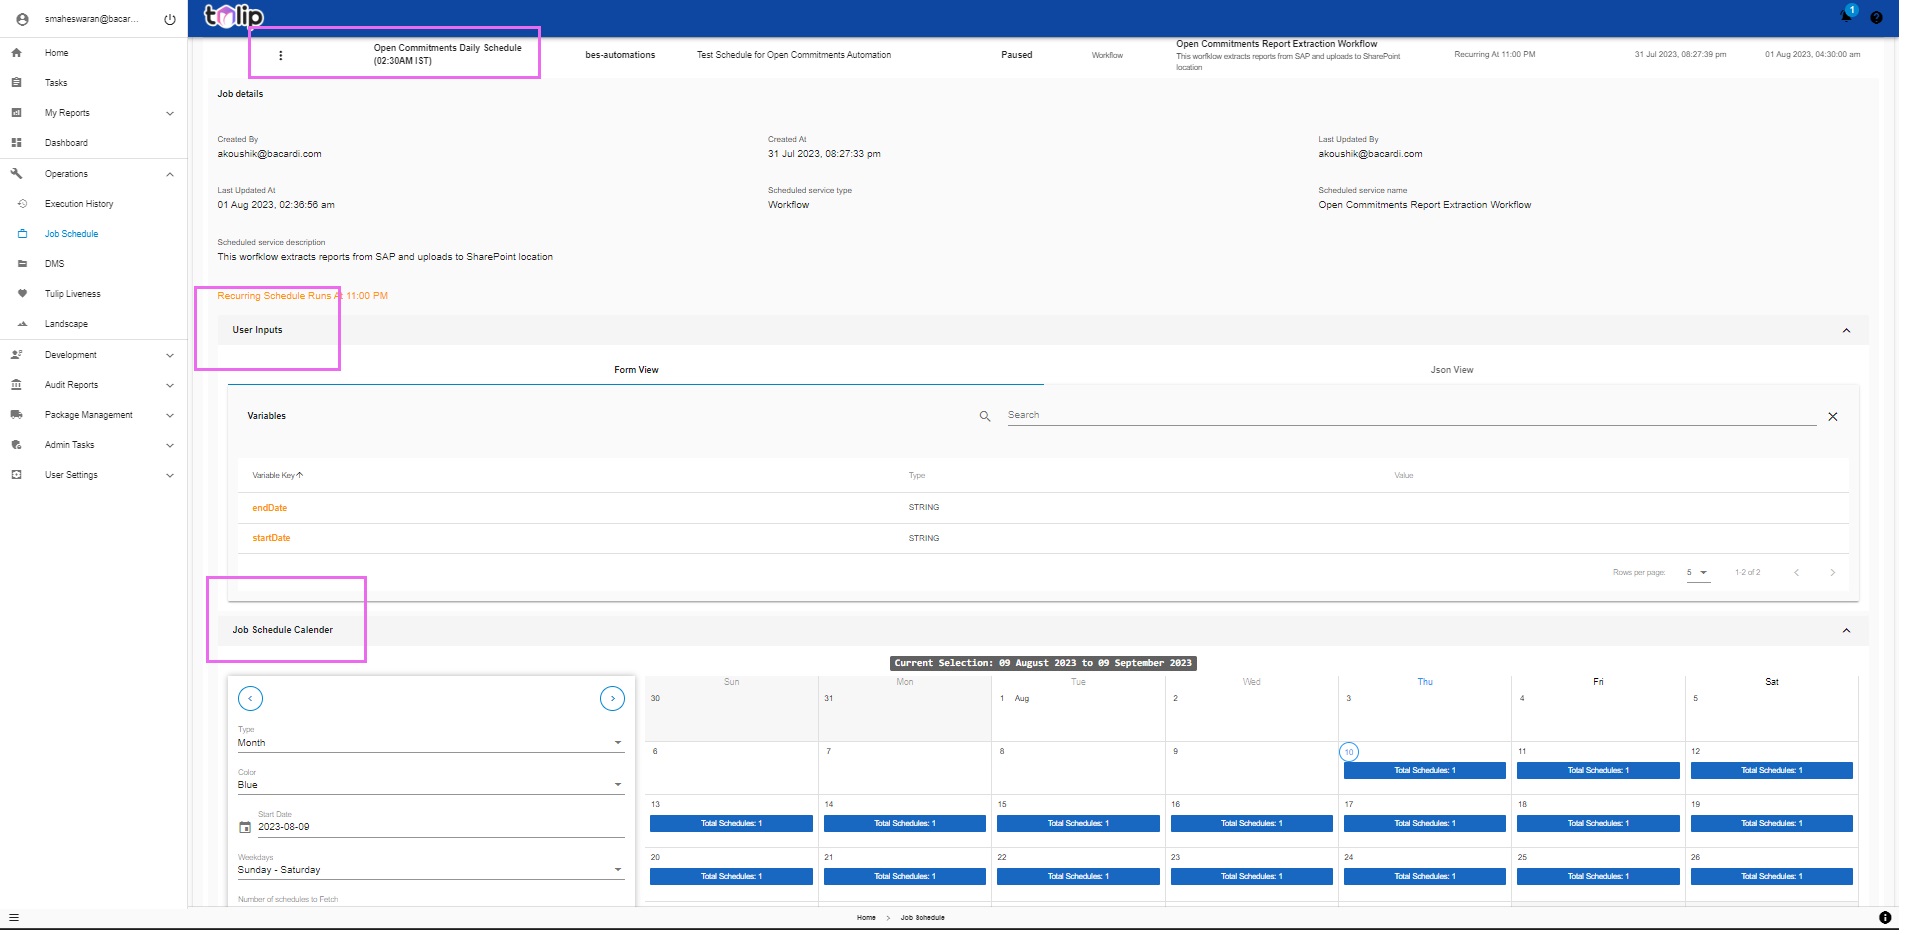The image size is (1915, 935).
Task: Click the user account avatar icon
Action: click(x=22, y=19)
